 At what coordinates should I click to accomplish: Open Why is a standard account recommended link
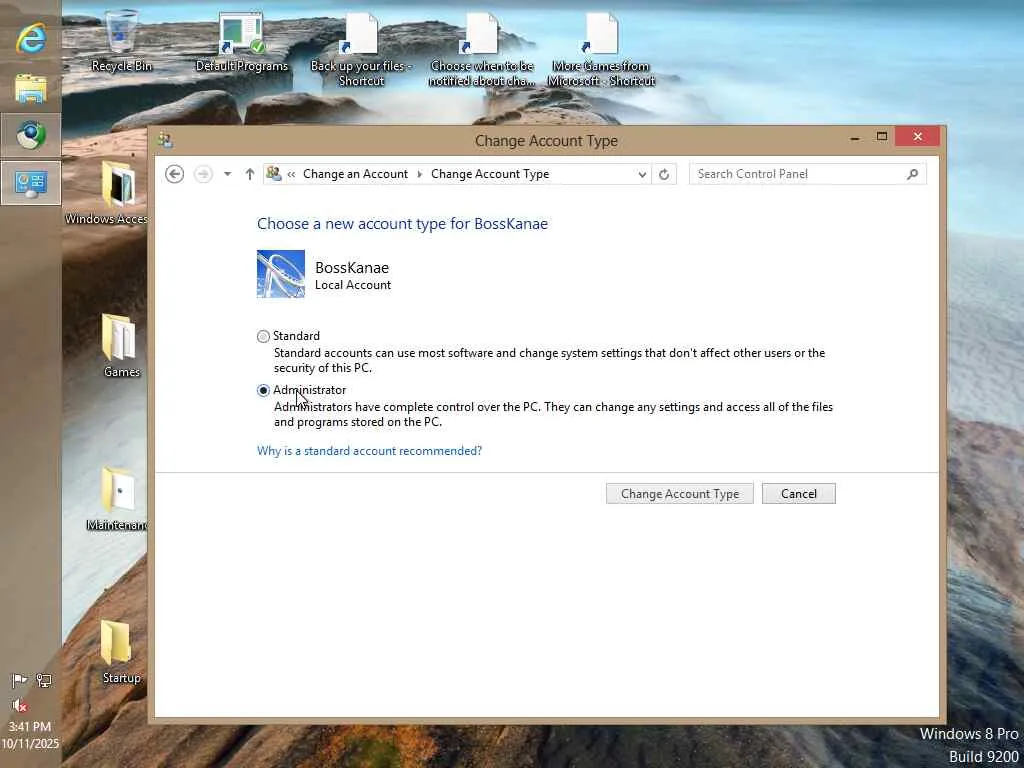pos(370,451)
